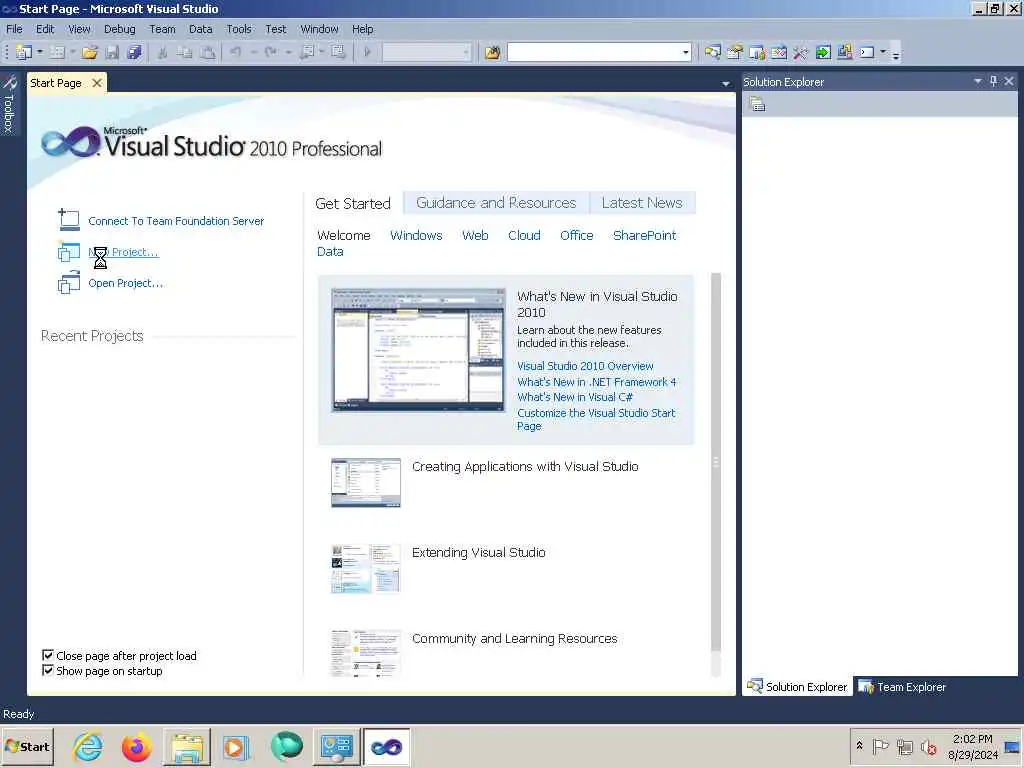Click the Cut scissors toolbar icon
This screenshot has height=768, width=1024.
163,52
